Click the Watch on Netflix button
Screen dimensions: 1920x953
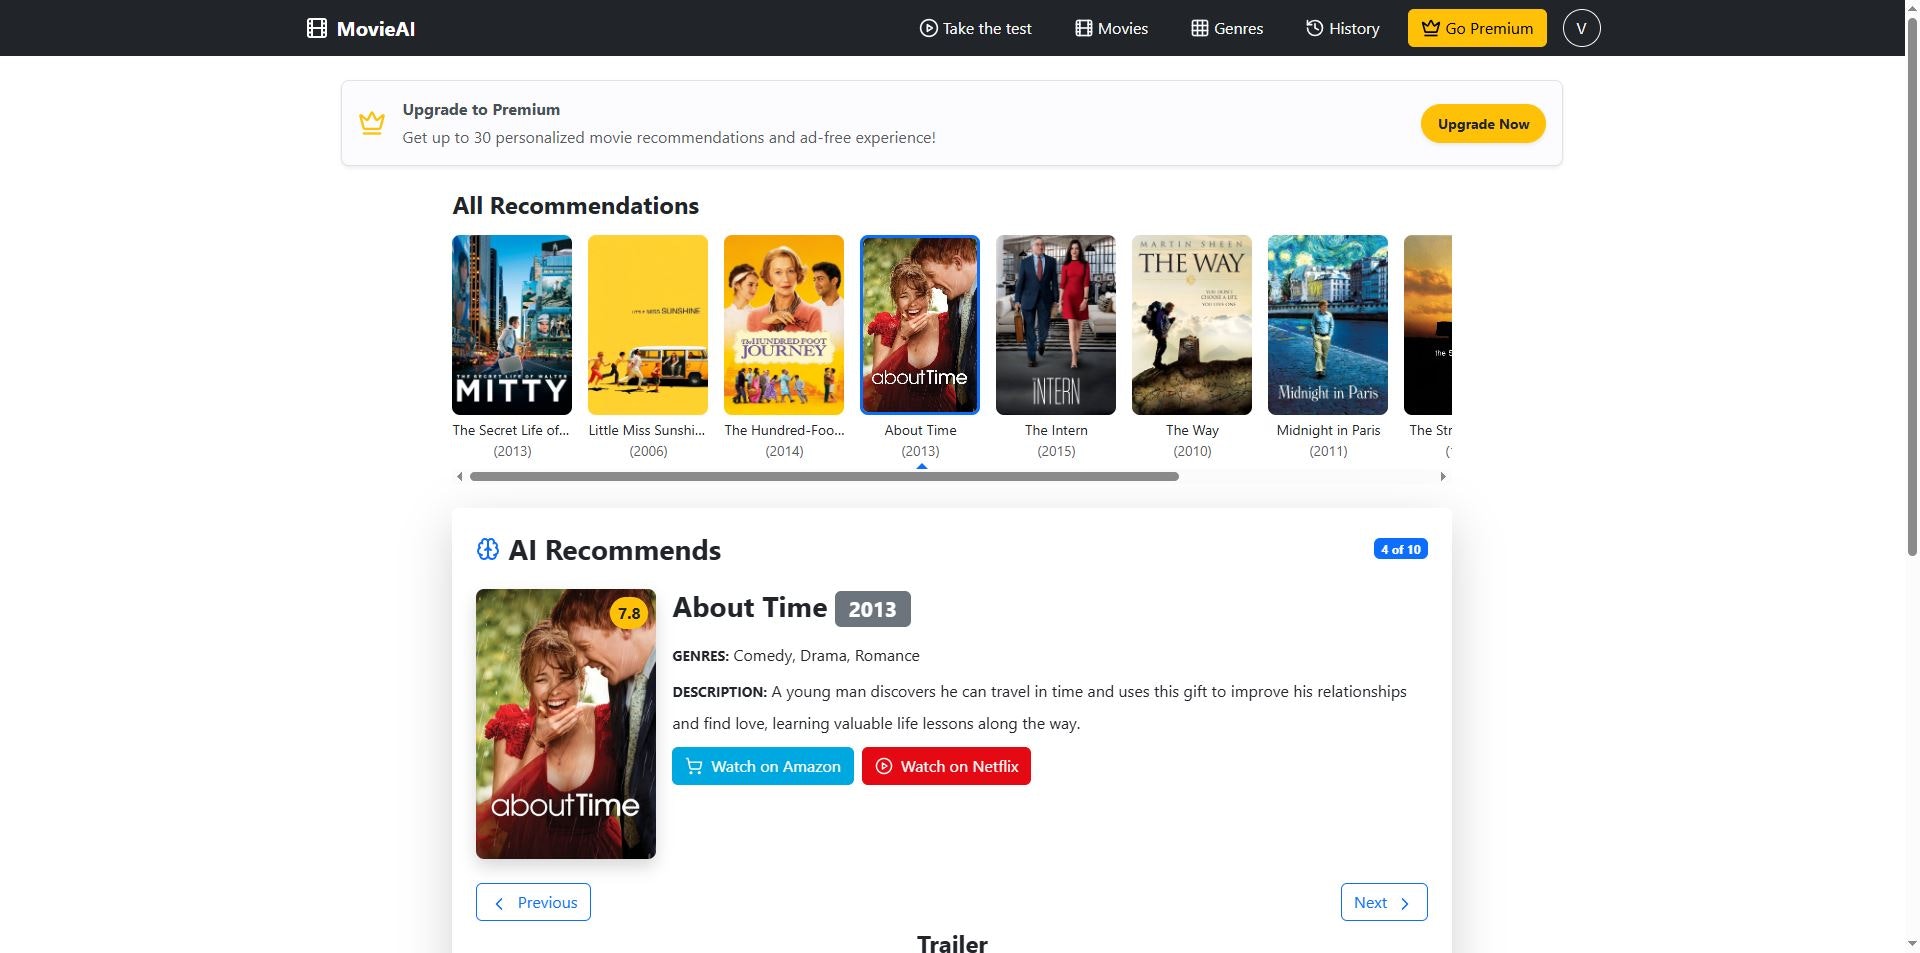coord(946,766)
